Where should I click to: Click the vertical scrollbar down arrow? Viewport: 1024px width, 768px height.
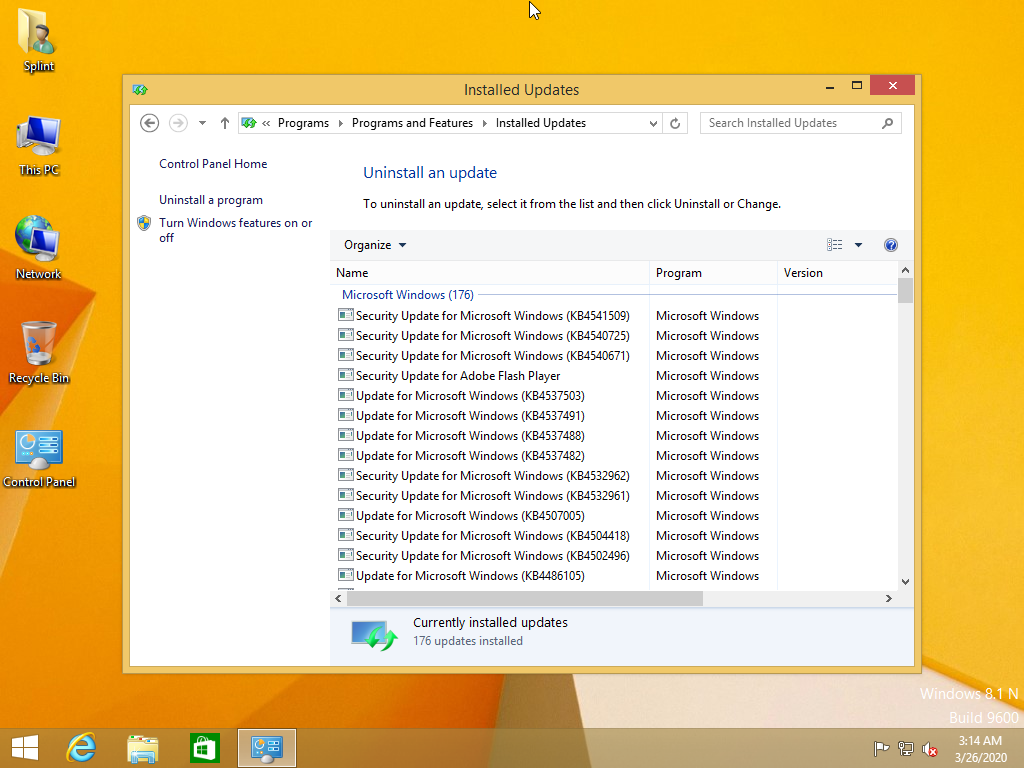pos(905,582)
